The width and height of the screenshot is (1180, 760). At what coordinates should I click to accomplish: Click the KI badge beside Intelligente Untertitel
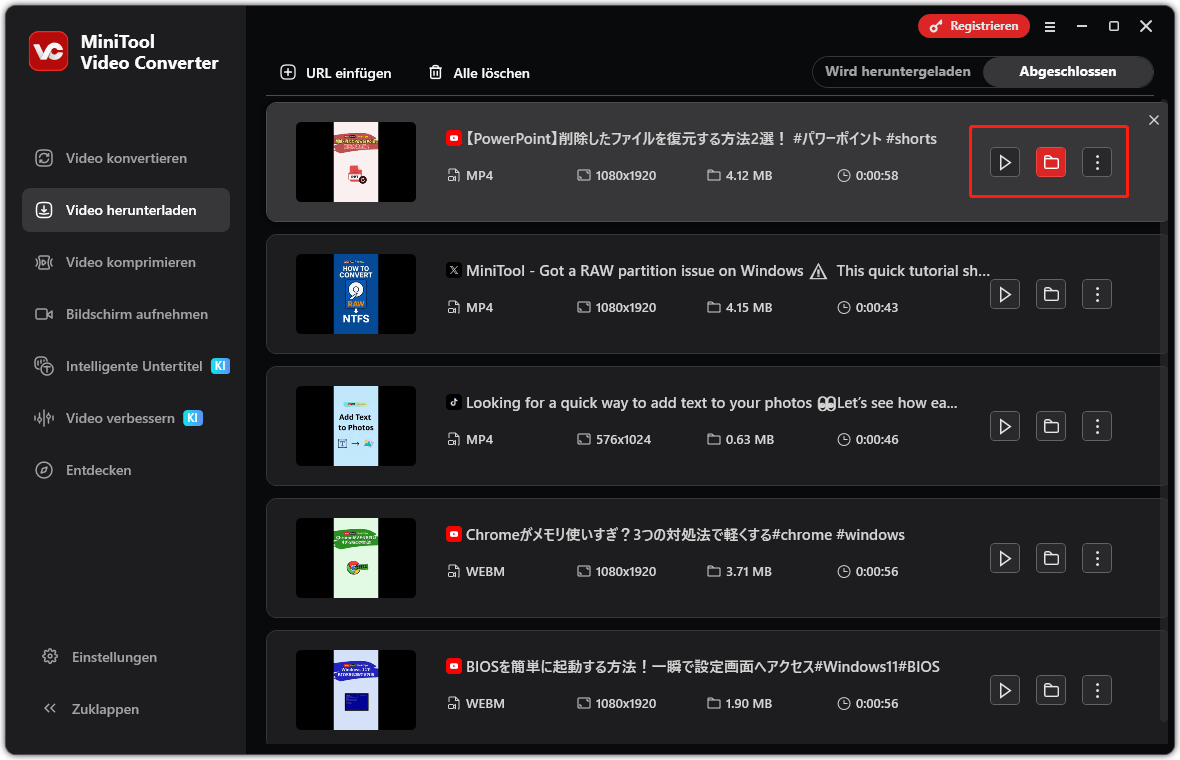[220, 366]
